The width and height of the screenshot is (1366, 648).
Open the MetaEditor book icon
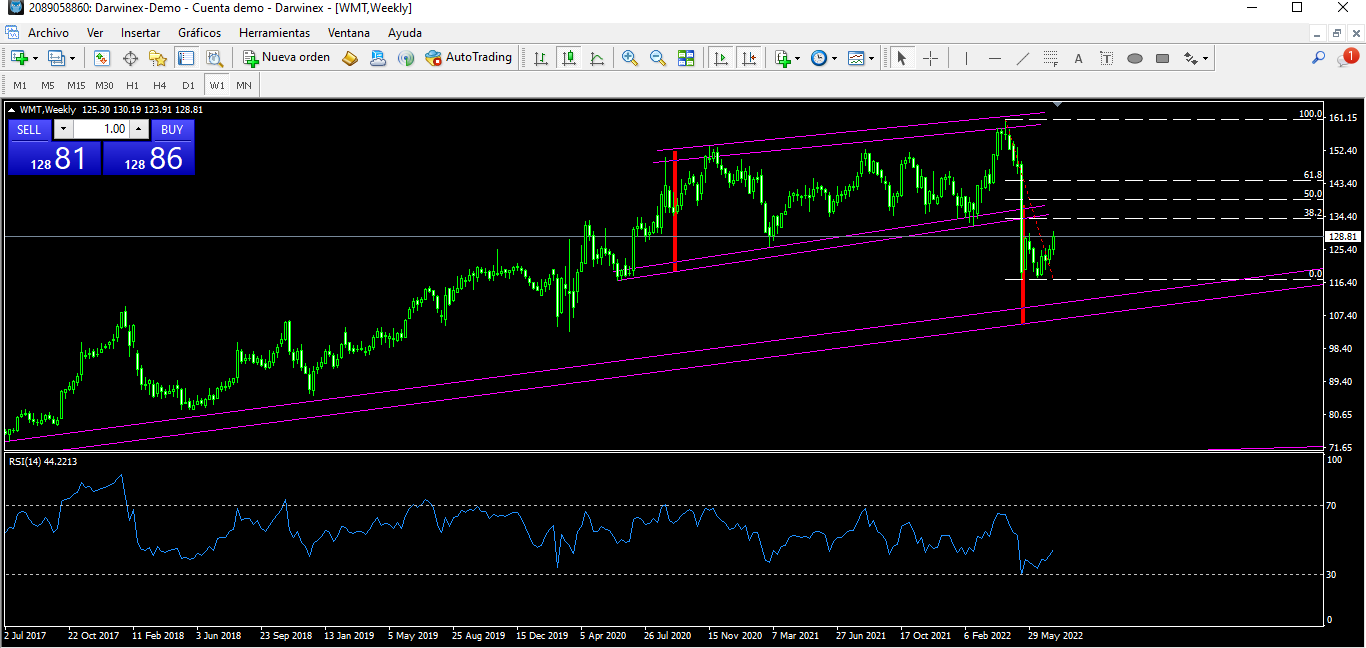pyautogui.click(x=350, y=58)
